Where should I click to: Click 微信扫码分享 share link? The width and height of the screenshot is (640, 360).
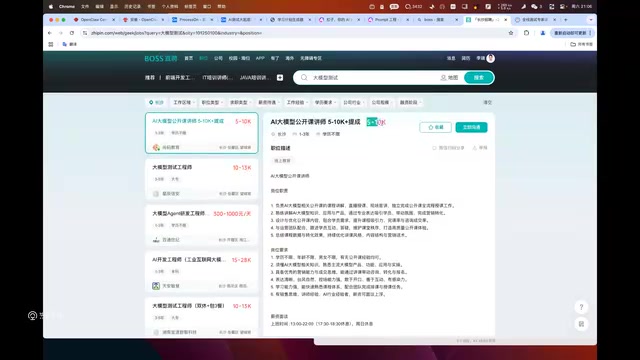point(448,148)
